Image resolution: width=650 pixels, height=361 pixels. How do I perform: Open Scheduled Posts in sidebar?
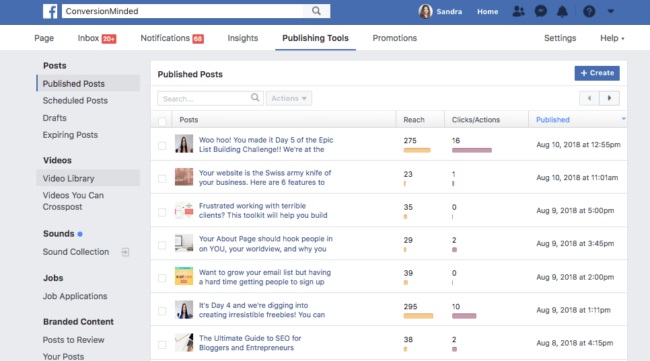75,101
